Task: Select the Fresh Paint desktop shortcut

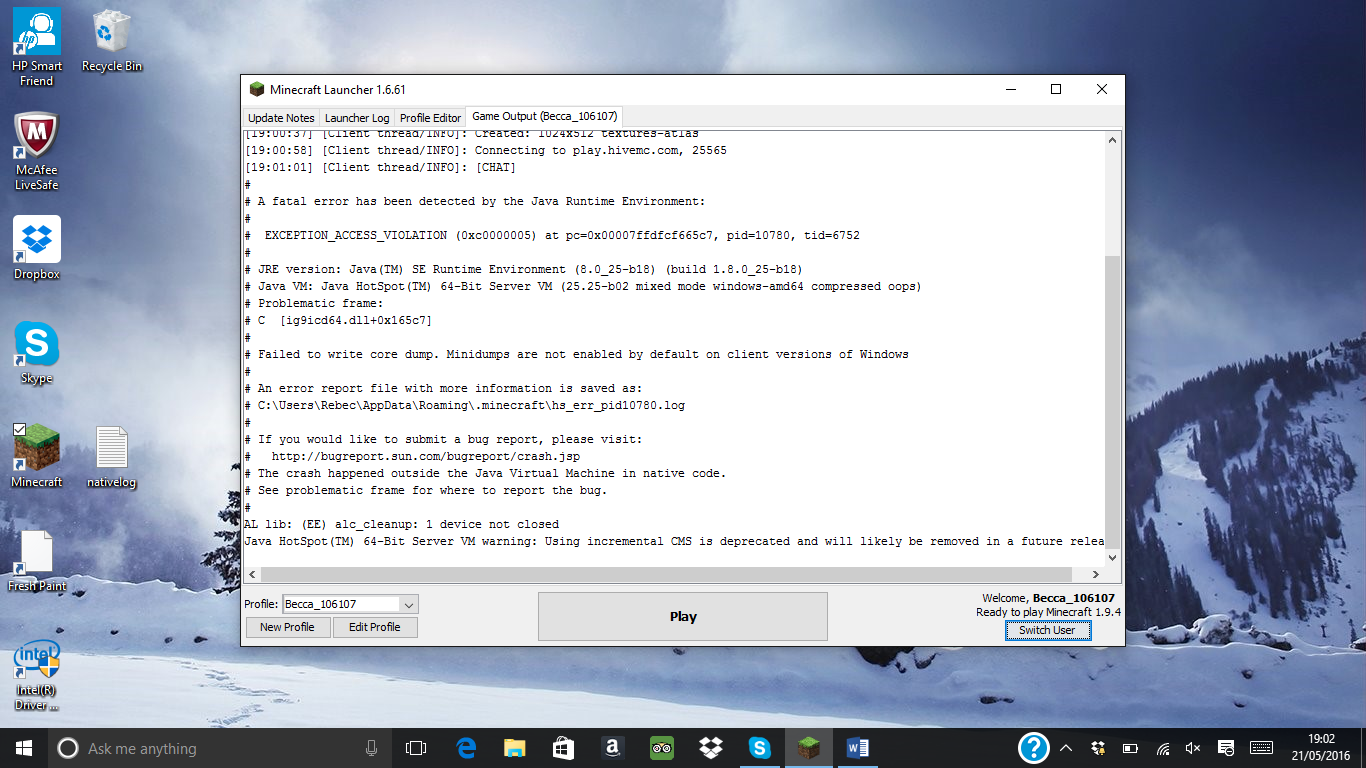Action: [x=37, y=561]
